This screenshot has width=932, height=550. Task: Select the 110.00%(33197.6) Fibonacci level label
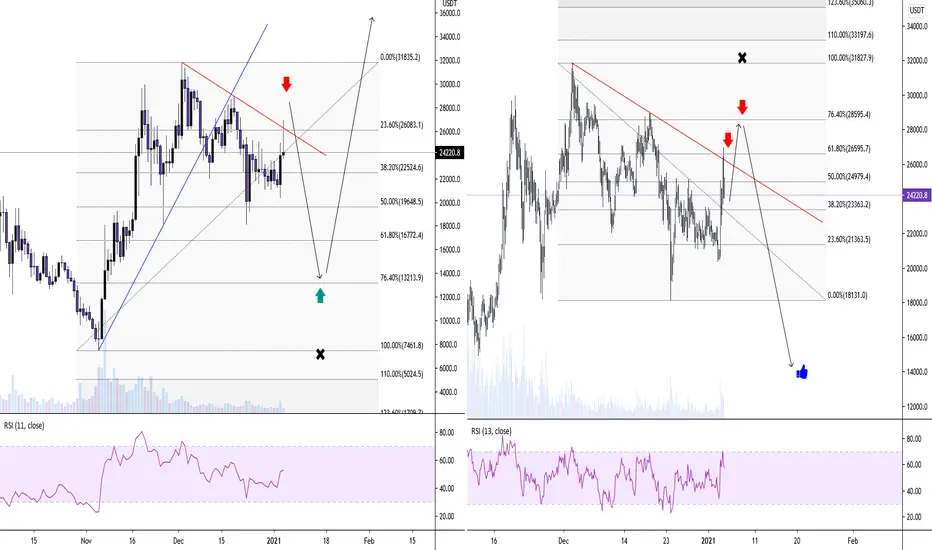[851, 35]
